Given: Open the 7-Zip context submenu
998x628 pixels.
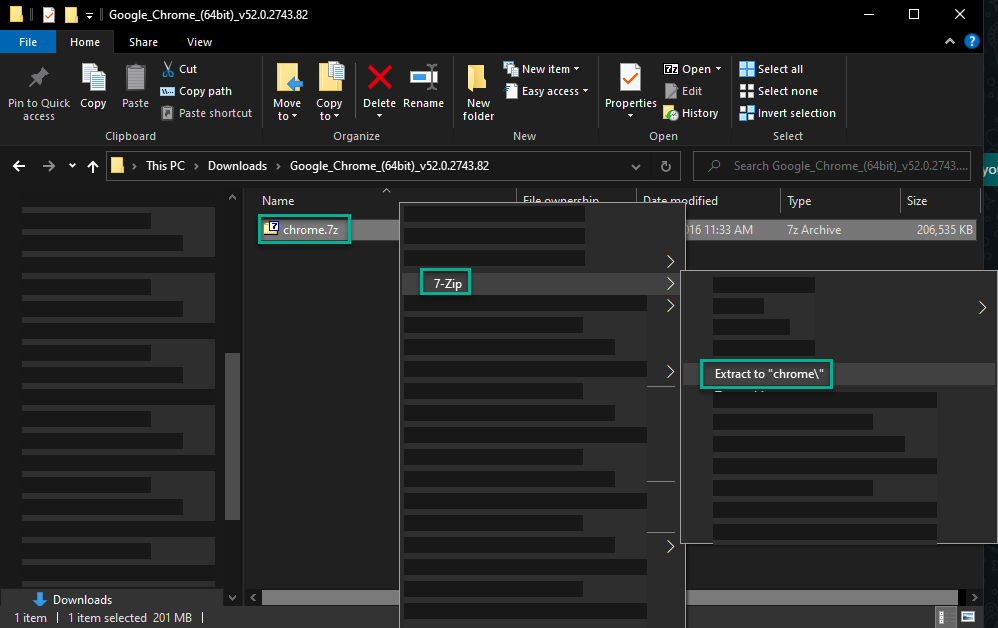Looking at the screenshot, I should 542,284.
